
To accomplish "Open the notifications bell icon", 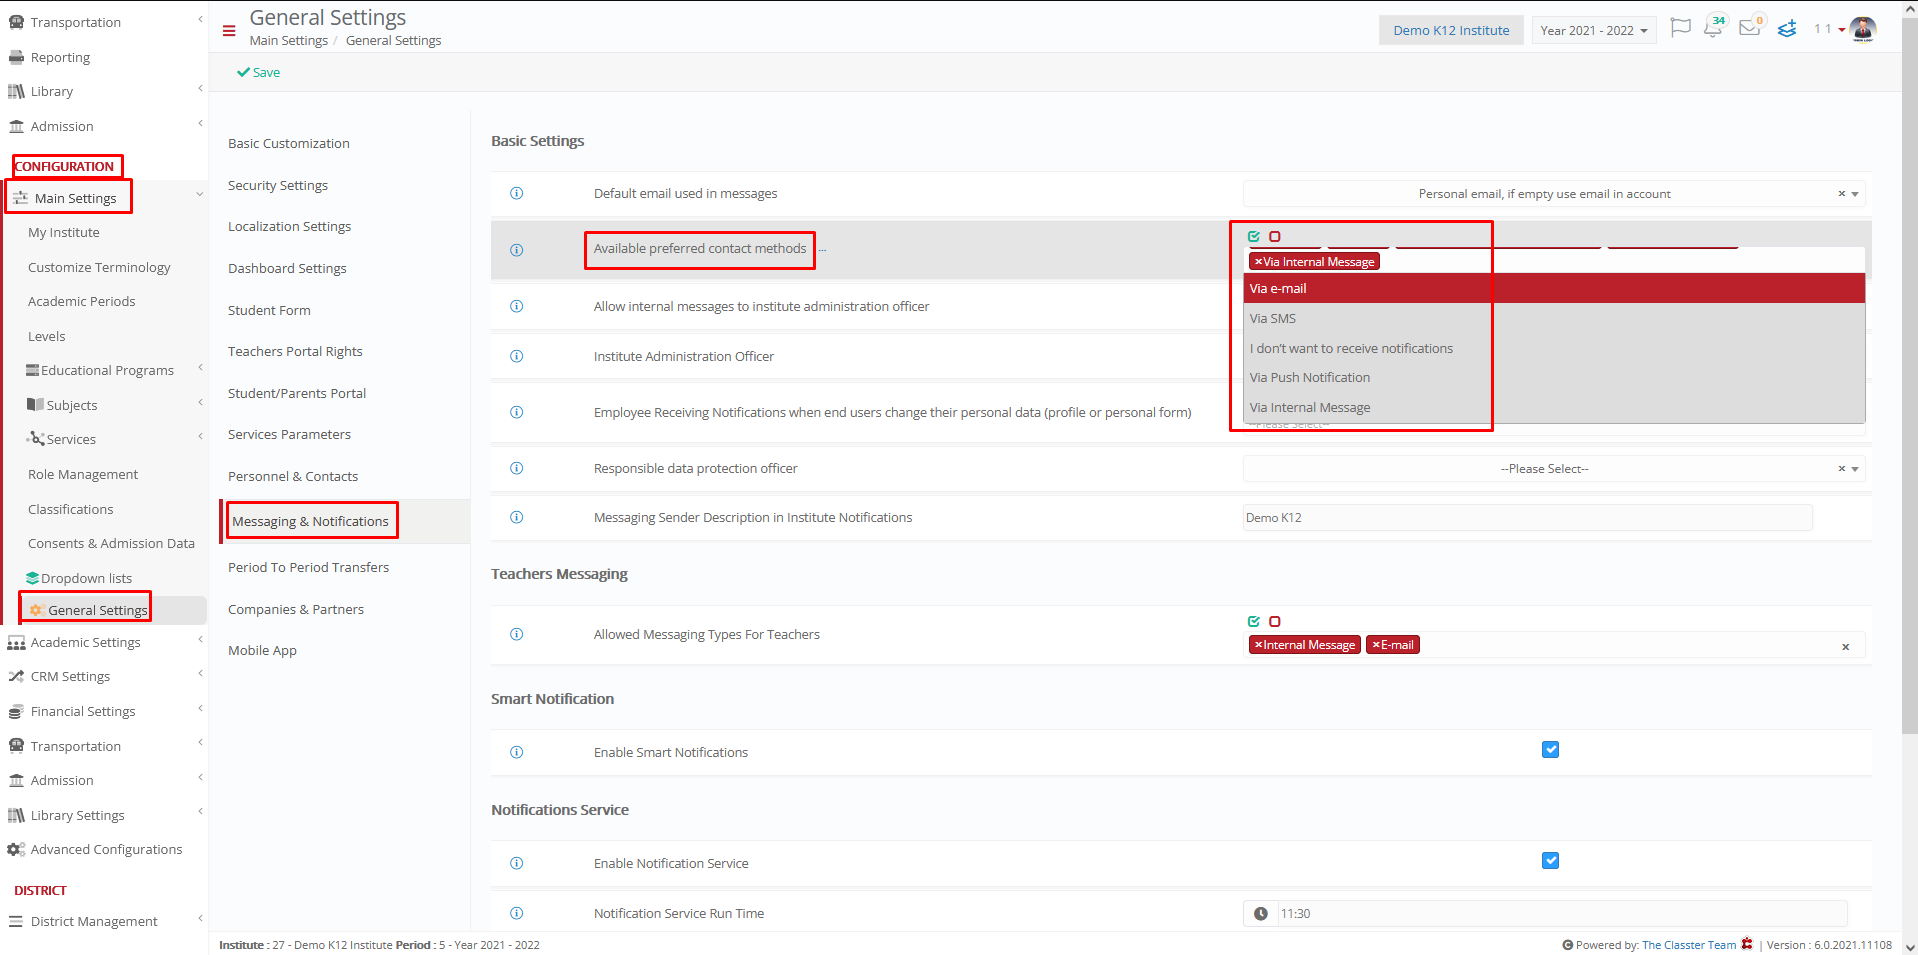I will pyautogui.click(x=1714, y=27).
